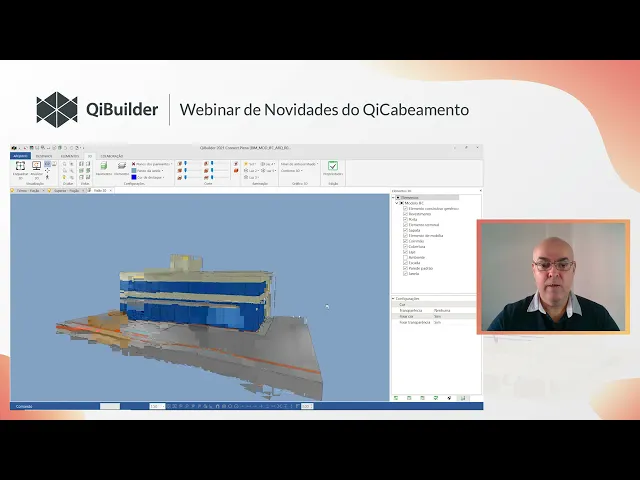Toggle the Janela checkbox

pyautogui.click(x=405, y=274)
